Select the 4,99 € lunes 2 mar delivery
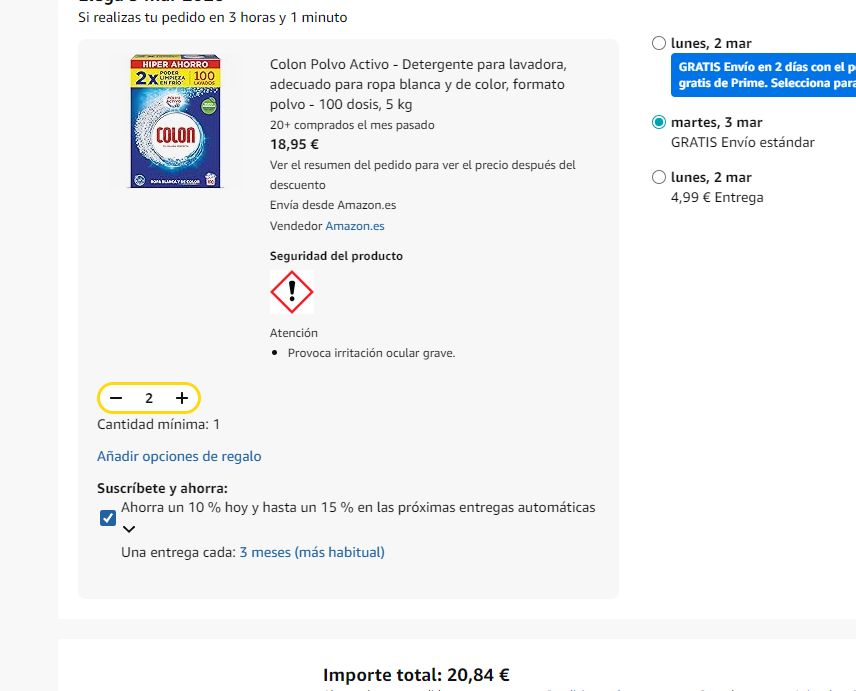The width and height of the screenshot is (856, 691). pyautogui.click(x=658, y=176)
